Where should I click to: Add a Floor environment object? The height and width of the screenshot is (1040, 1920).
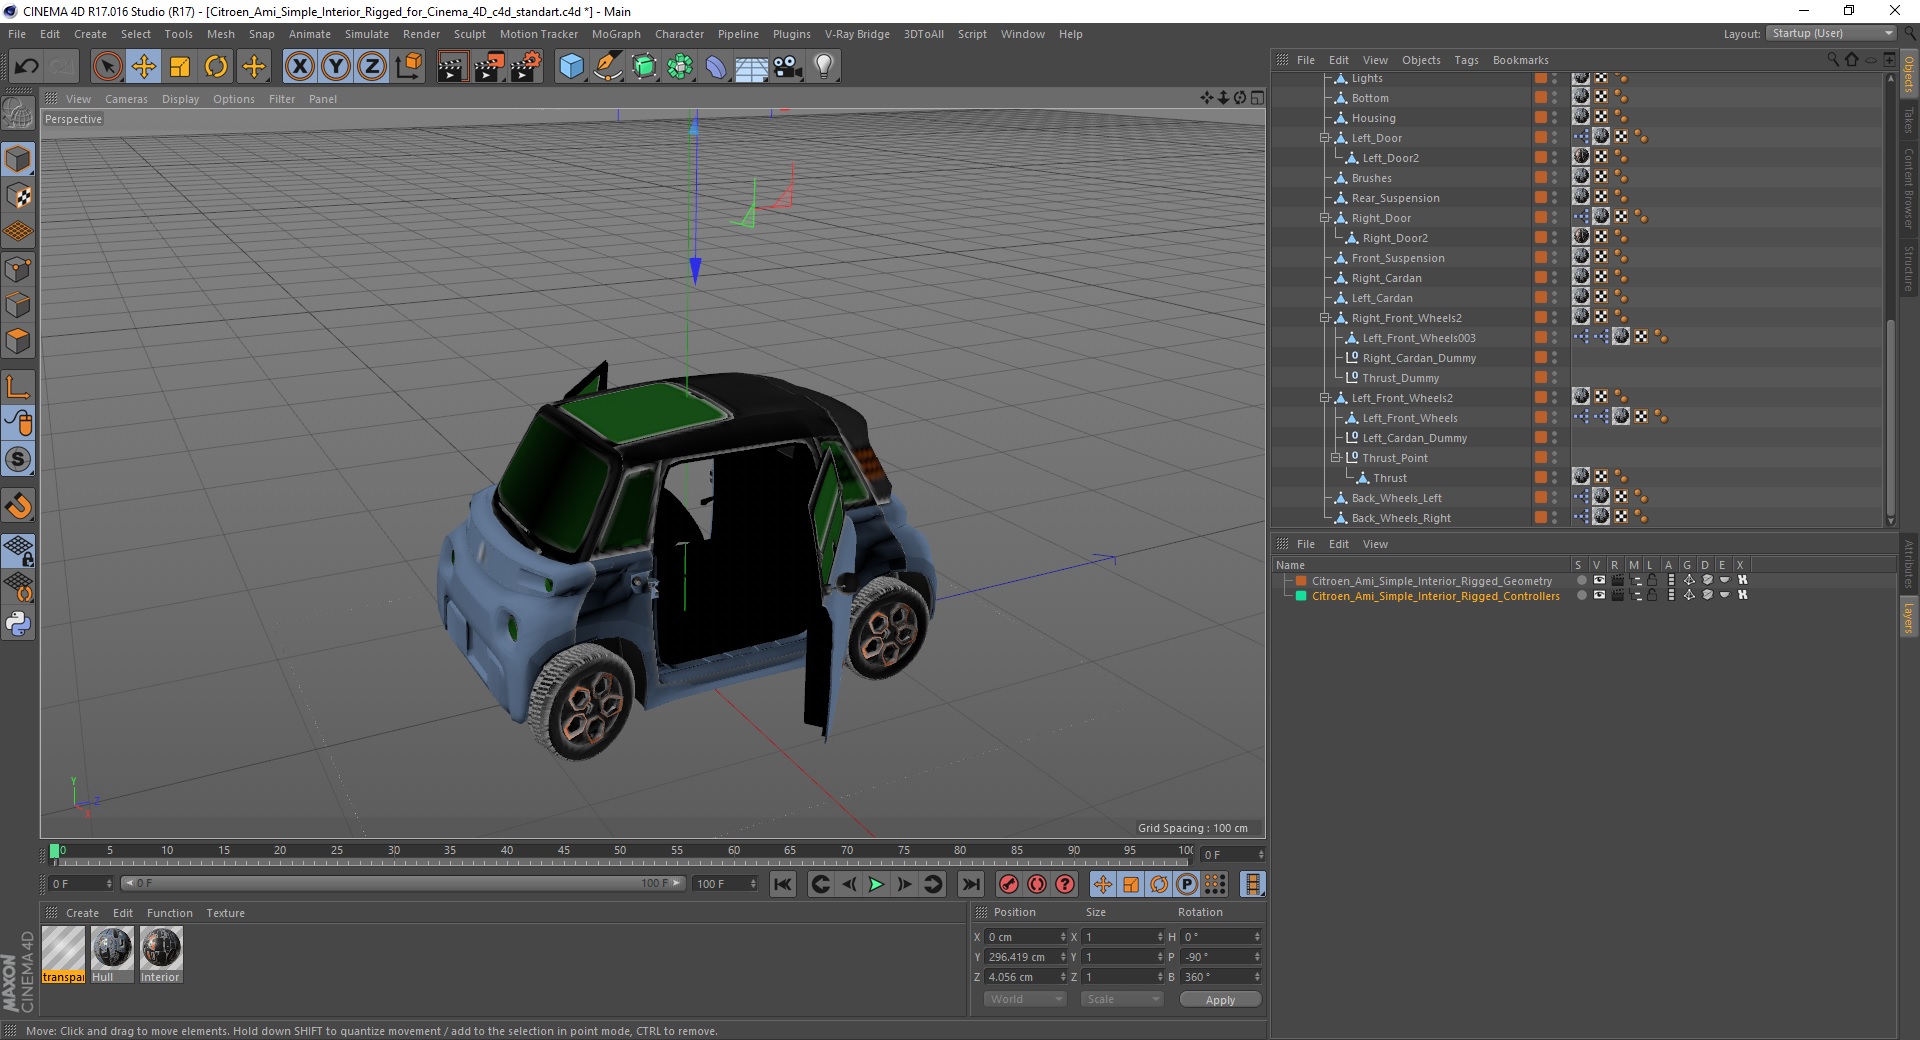[x=751, y=67]
